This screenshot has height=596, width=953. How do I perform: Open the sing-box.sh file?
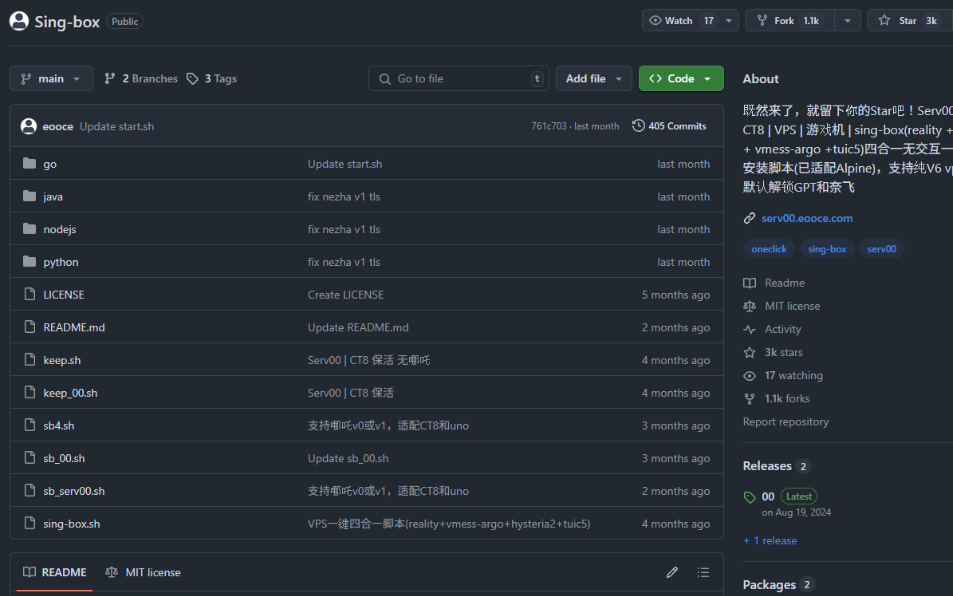coord(72,524)
